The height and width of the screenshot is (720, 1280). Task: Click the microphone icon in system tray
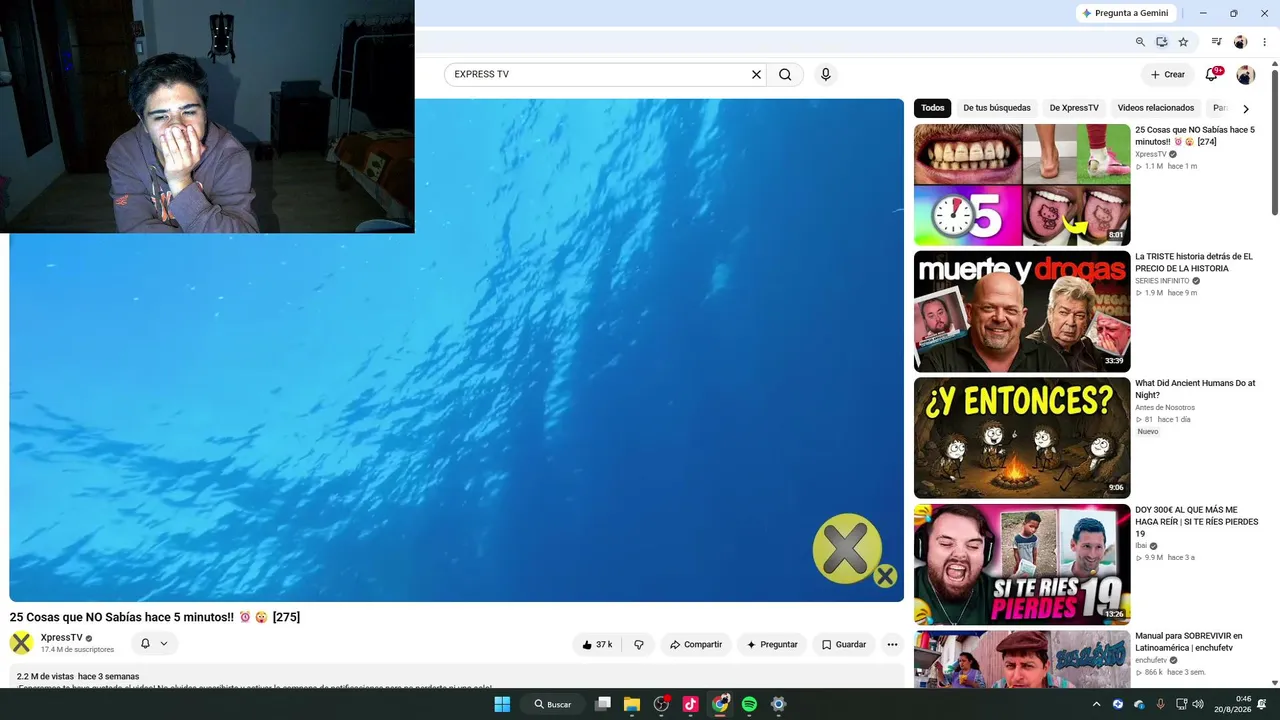point(1160,704)
